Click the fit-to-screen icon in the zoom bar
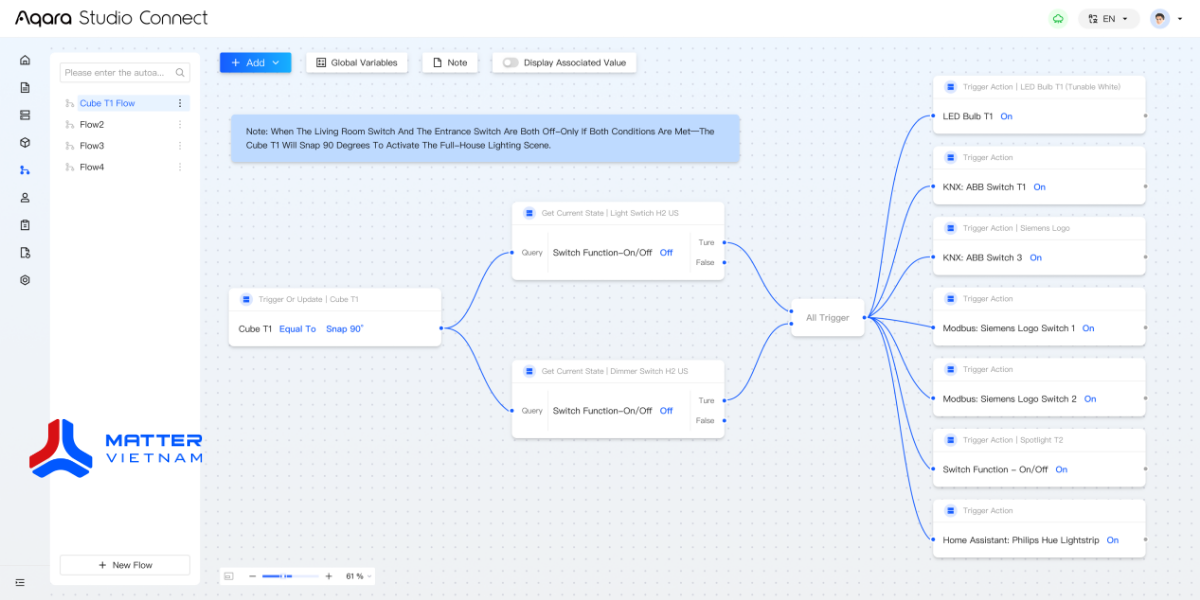This screenshot has width=1200, height=600. click(x=229, y=576)
